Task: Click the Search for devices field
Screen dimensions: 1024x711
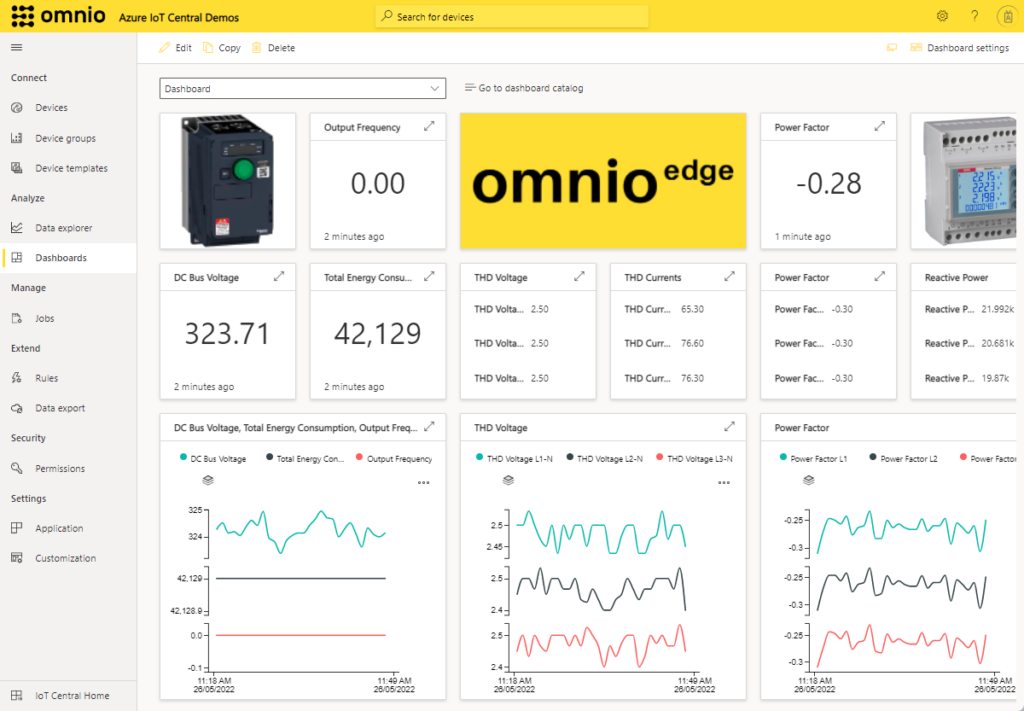Action: [511, 16]
